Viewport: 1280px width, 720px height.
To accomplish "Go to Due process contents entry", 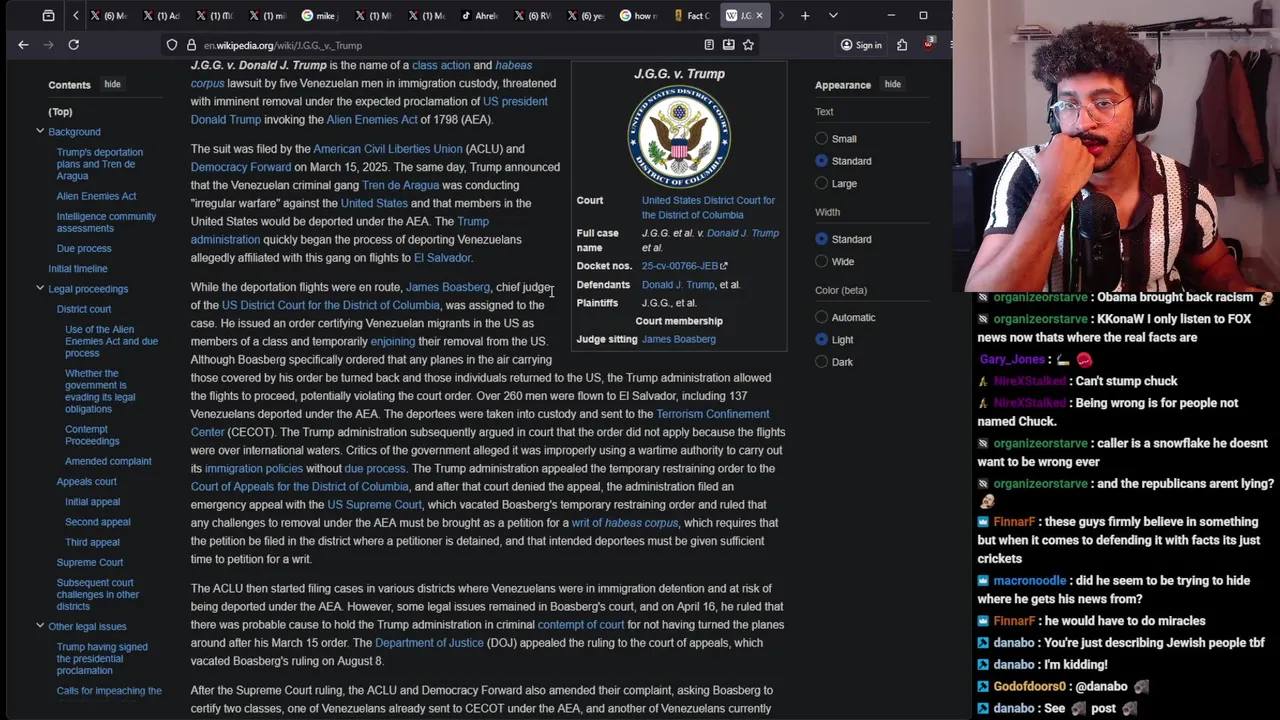I will (84, 248).
